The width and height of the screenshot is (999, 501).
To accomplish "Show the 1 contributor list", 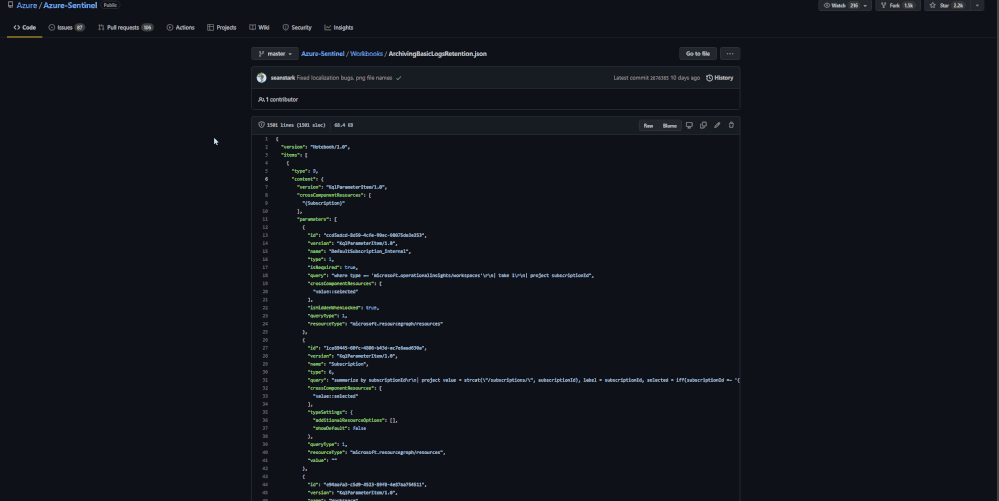I will pyautogui.click(x=278, y=99).
